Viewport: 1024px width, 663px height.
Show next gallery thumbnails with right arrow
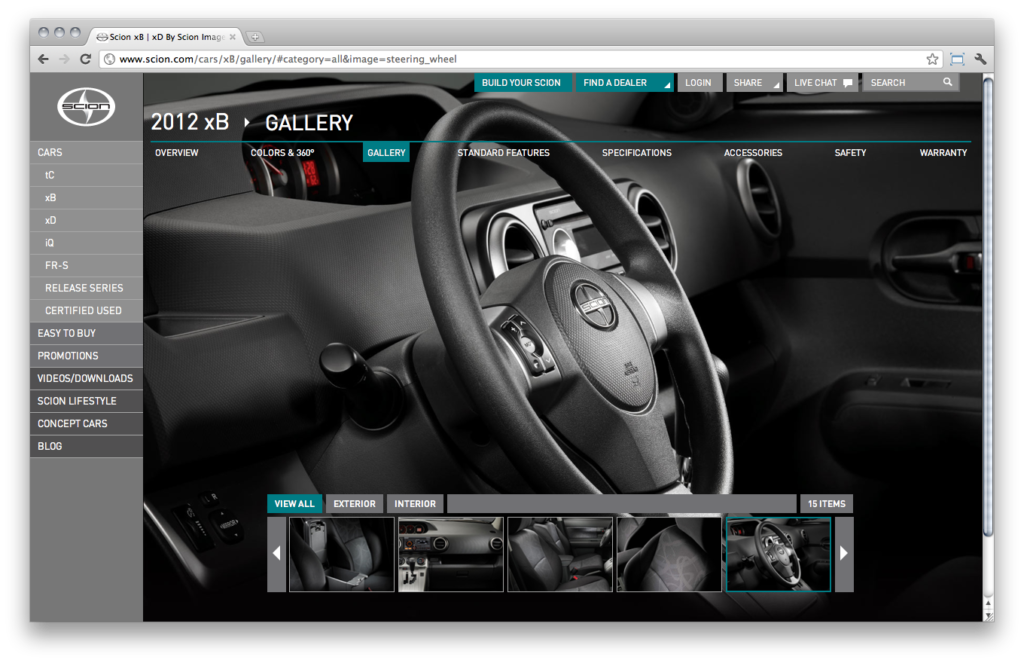pos(844,554)
